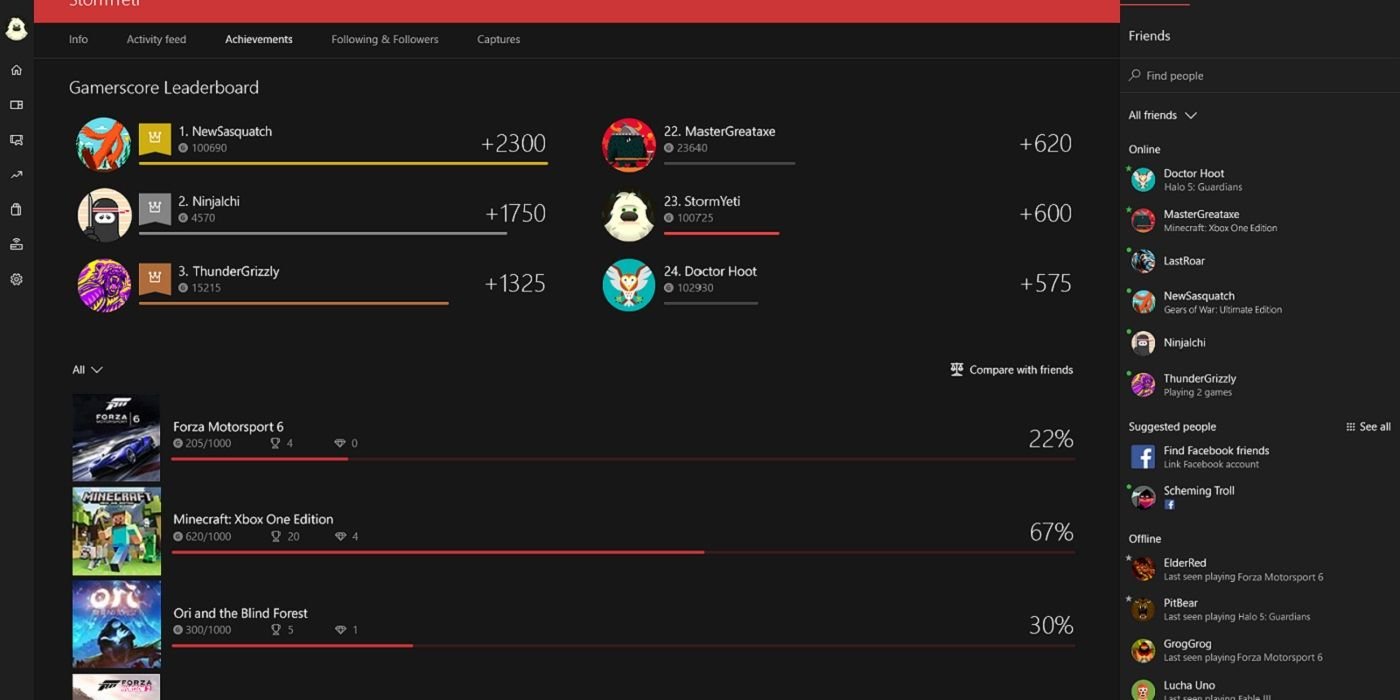Click StormYeti's leaderboard avatar
The image size is (1400, 700).
click(629, 215)
